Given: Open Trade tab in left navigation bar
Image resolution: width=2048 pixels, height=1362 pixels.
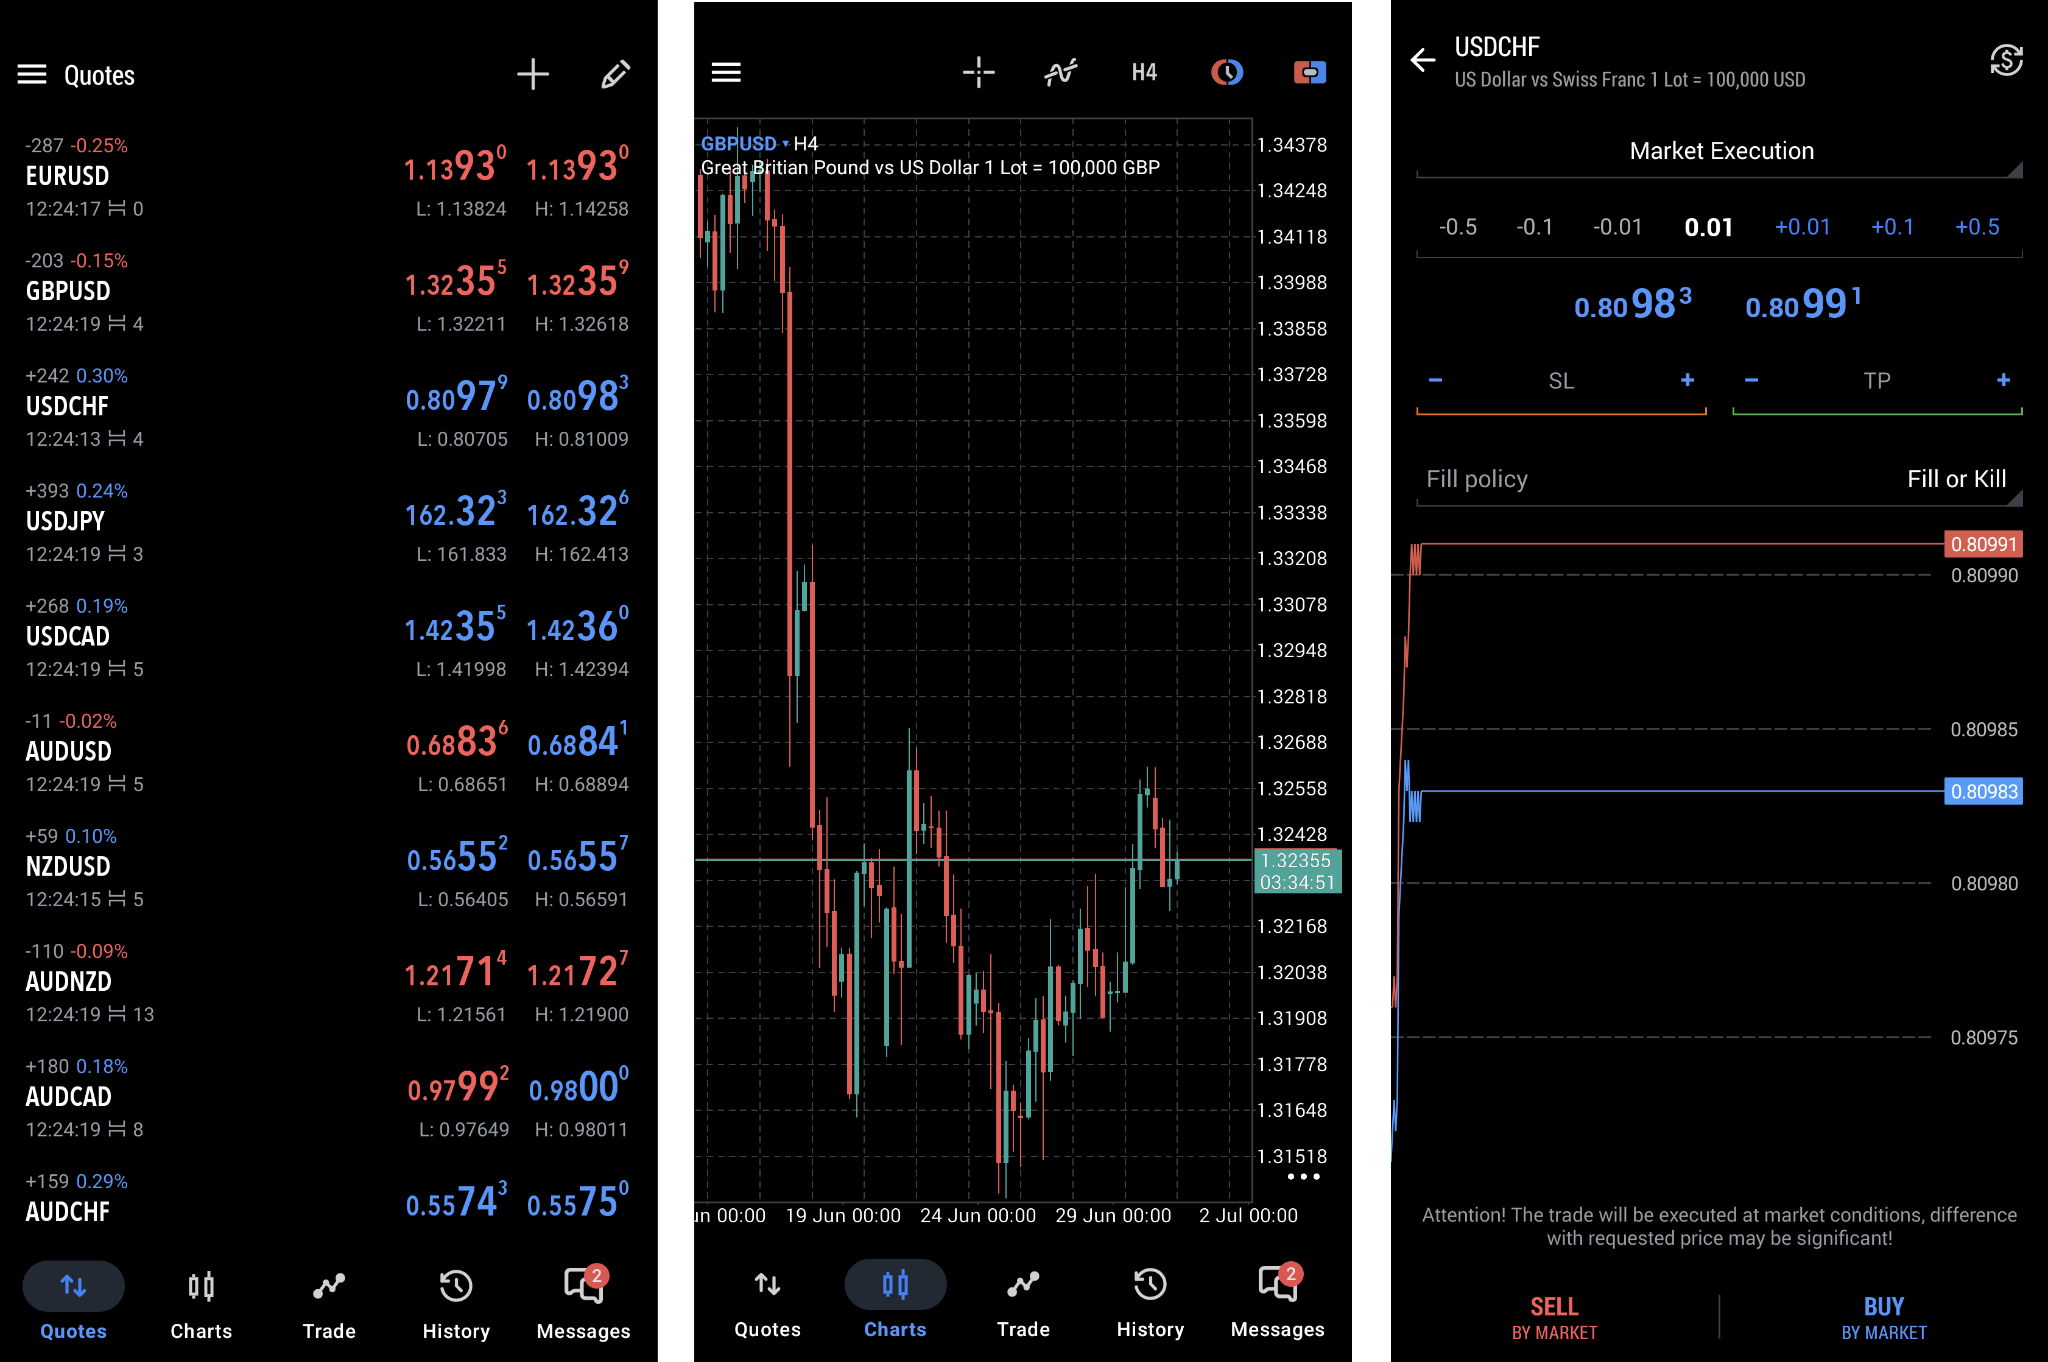Looking at the screenshot, I should 329,1302.
